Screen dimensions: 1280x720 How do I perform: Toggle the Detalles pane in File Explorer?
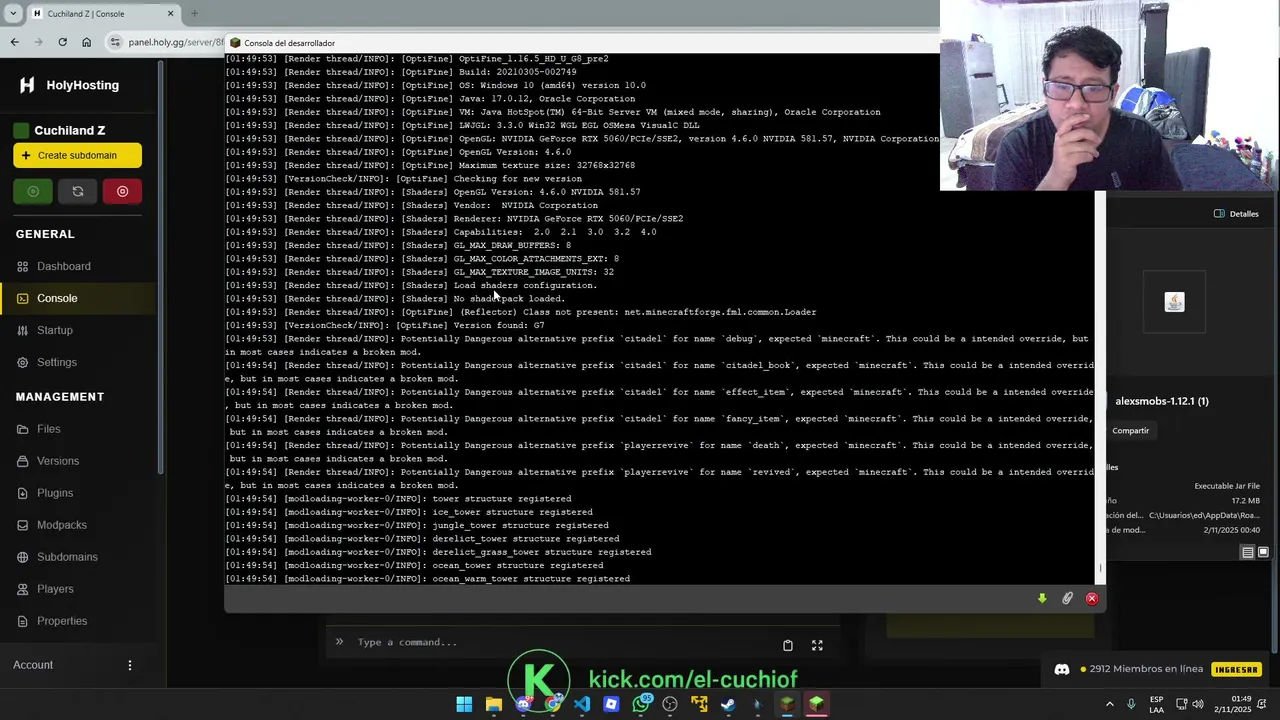tap(1236, 213)
